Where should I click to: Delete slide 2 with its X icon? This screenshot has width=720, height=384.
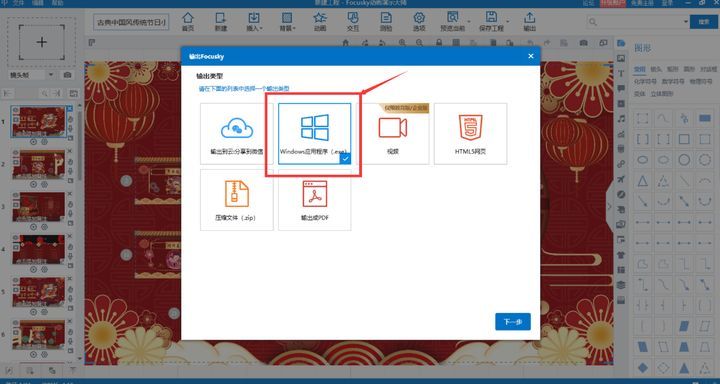point(70,151)
